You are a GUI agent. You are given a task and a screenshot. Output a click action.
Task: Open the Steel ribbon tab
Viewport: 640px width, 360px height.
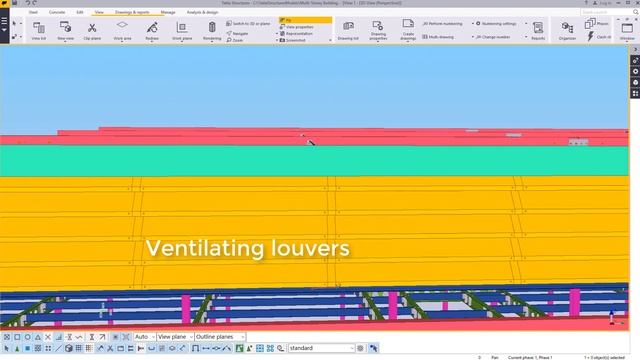(33, 12)
